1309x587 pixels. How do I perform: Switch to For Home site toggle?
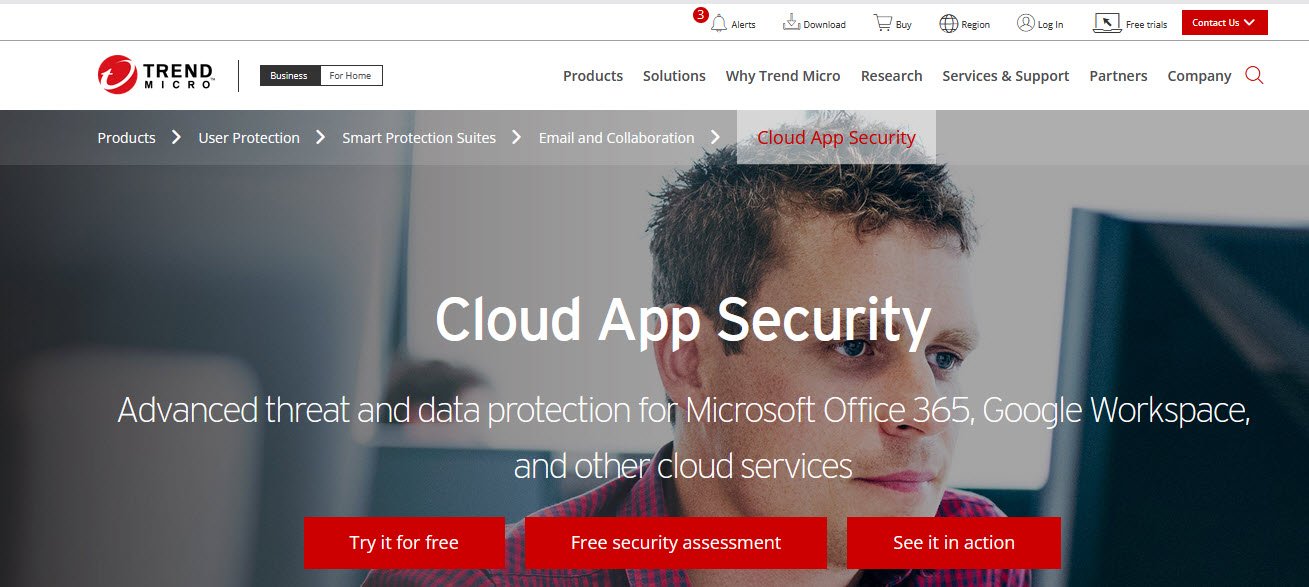[x=351, y=76]
